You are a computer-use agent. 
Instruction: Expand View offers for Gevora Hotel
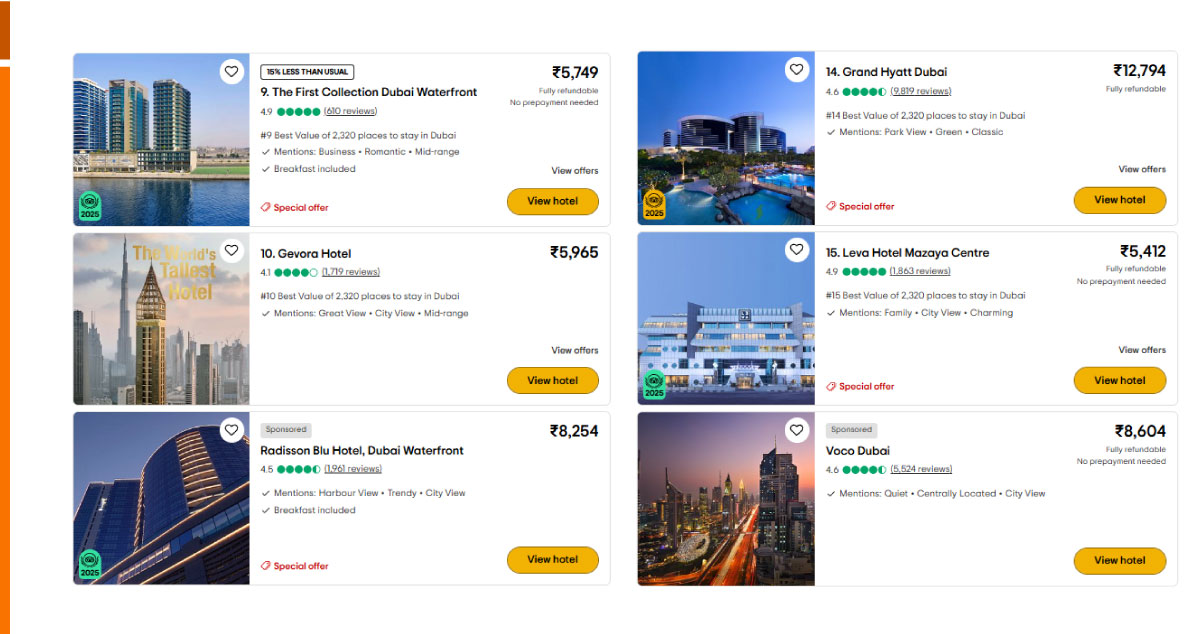tap(574, 350)
